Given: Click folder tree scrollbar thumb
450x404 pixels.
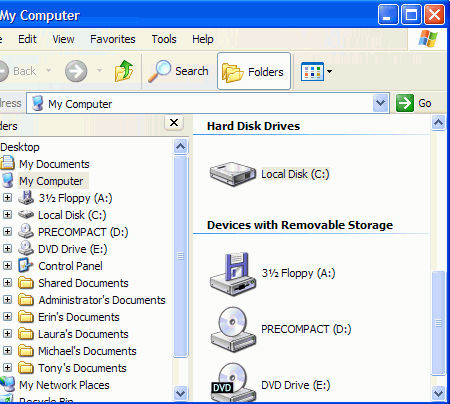Looking at the screenshot, I should click(181, 256).
